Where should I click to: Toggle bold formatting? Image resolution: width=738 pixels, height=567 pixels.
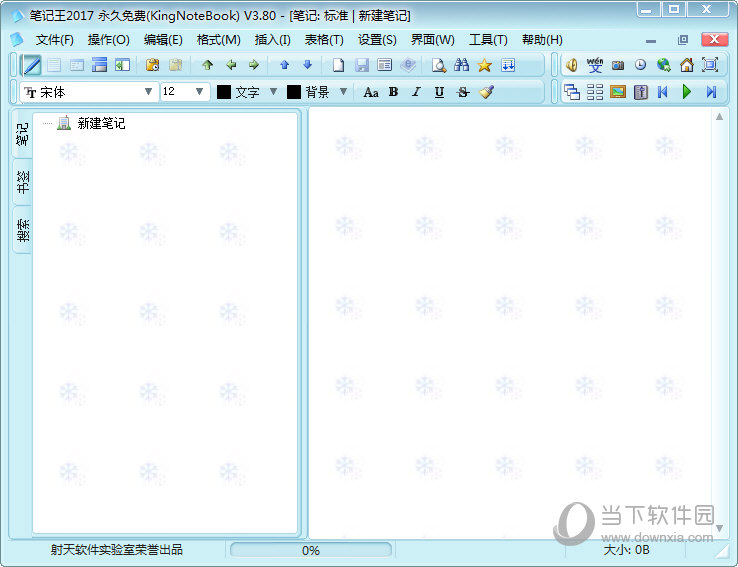393,92
